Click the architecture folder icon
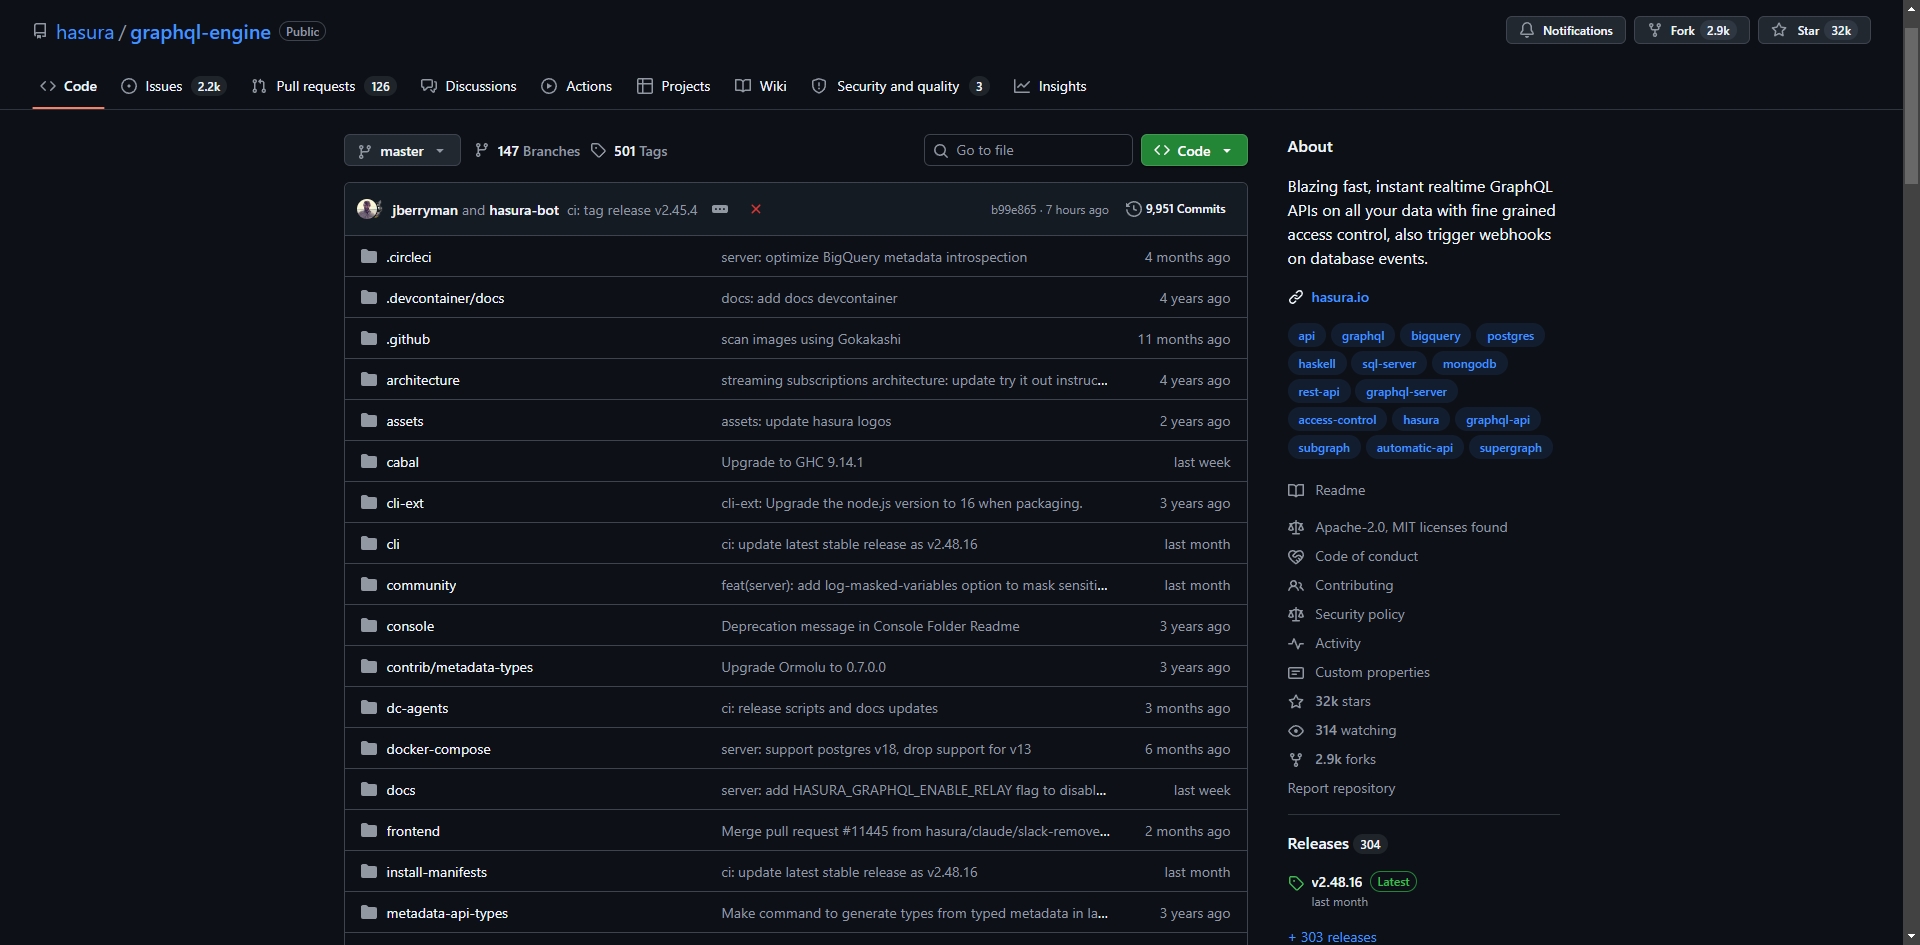This screenshot has width=1920, height=945. pyautogui.click(x=369, y=380)
